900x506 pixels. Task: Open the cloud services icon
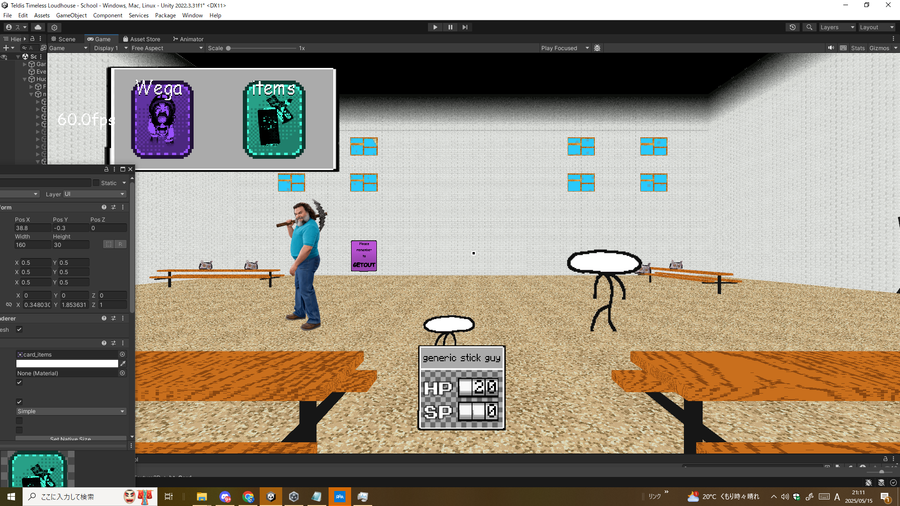click(38, 27)
